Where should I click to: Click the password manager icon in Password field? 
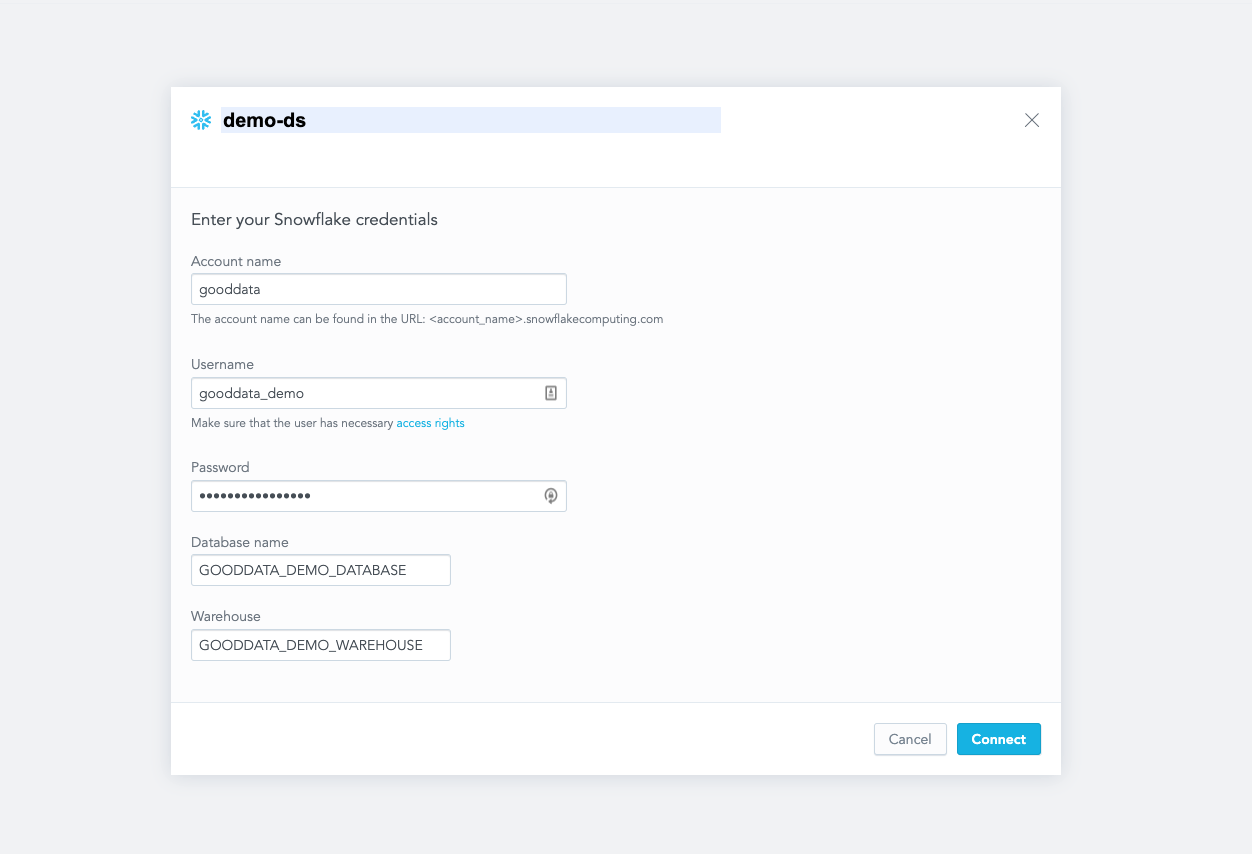(x=550, y=496)
